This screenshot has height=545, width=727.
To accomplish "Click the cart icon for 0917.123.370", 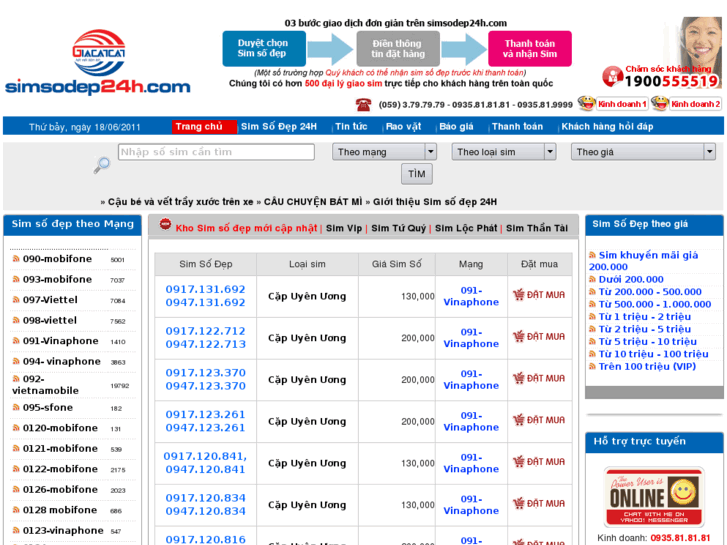I will 519,378.
